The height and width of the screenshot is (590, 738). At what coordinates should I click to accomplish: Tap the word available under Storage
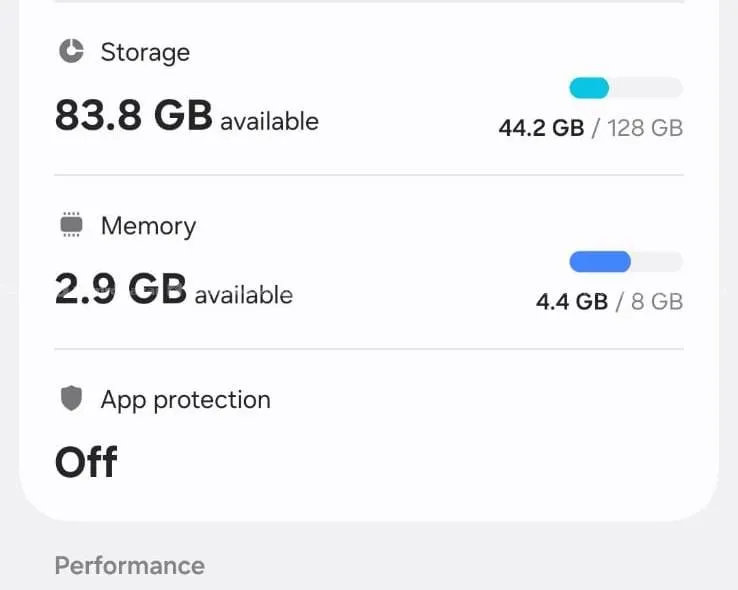coord(269,122)
